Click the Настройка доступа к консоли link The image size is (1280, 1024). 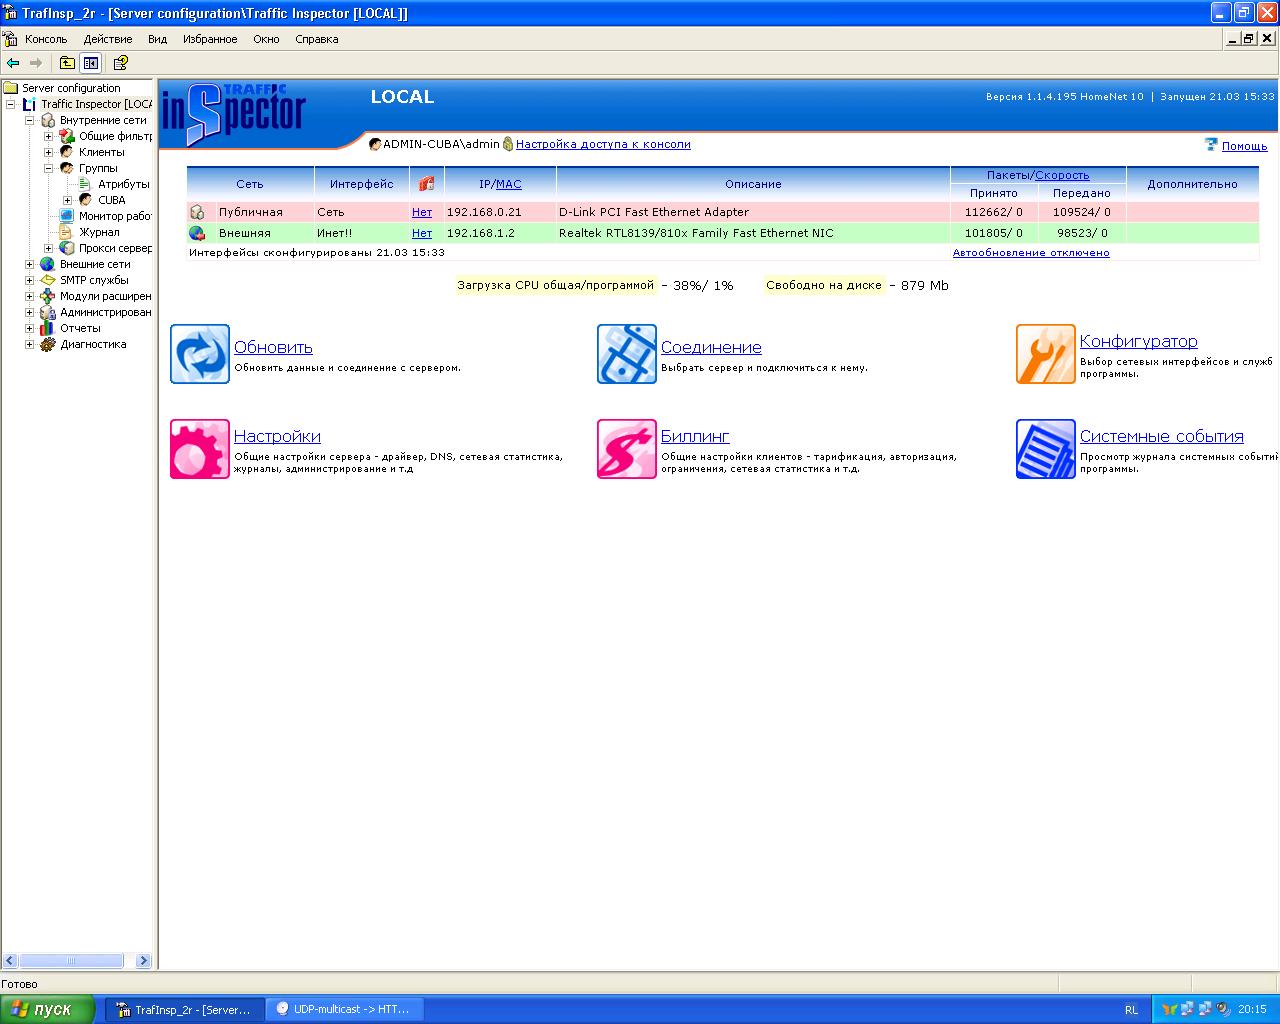pyautogui.click(x=603, y=144)
